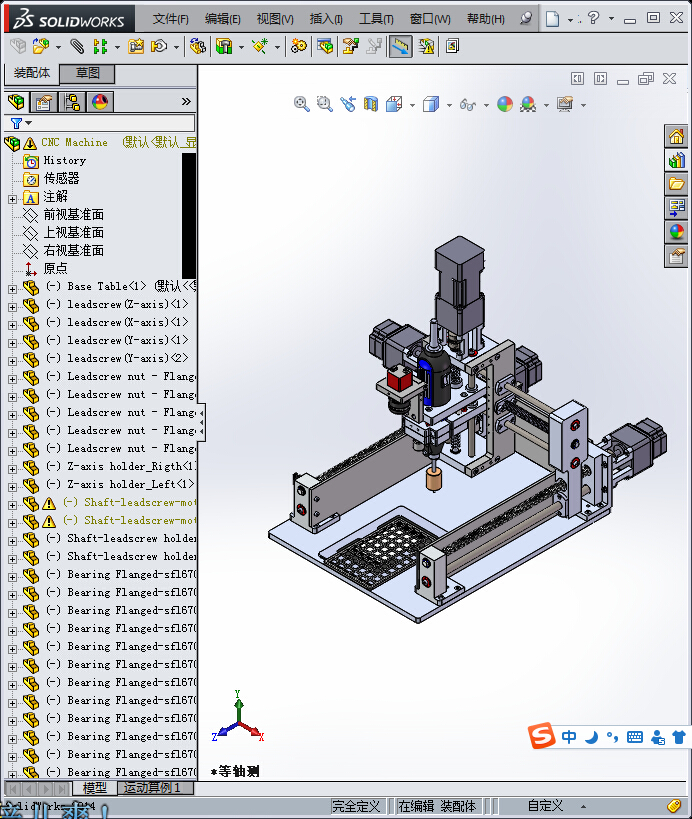Select the CNC Machine root assembly
The image size is (692, 819).
click(75, 142)
